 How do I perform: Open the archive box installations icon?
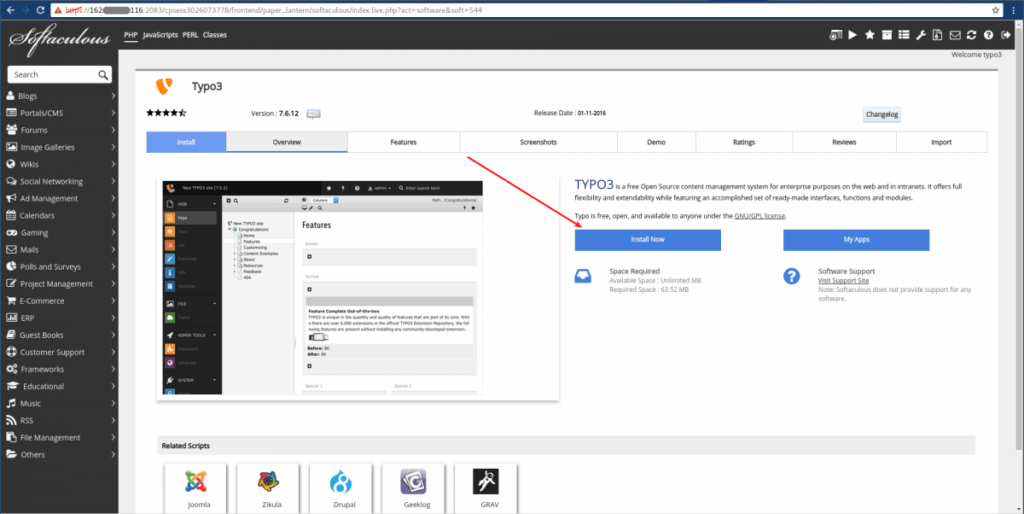[x=887, y=35]
